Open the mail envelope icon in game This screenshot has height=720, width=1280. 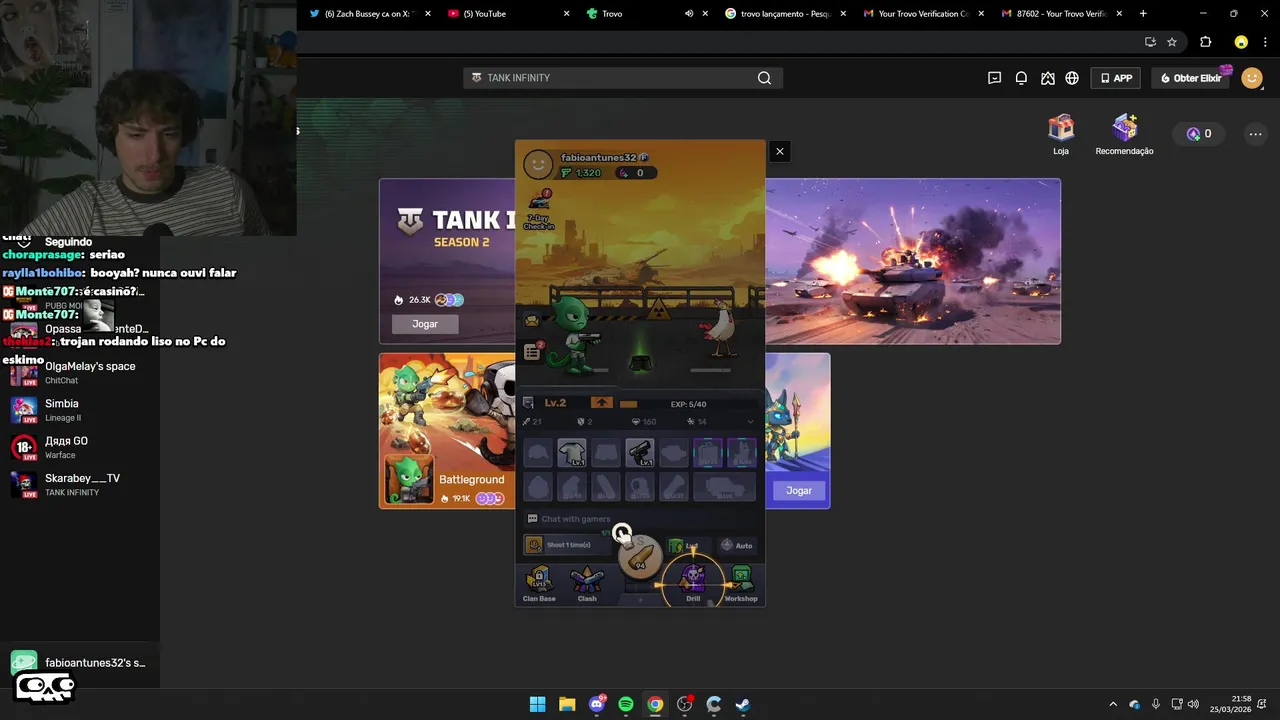point(532,320)
